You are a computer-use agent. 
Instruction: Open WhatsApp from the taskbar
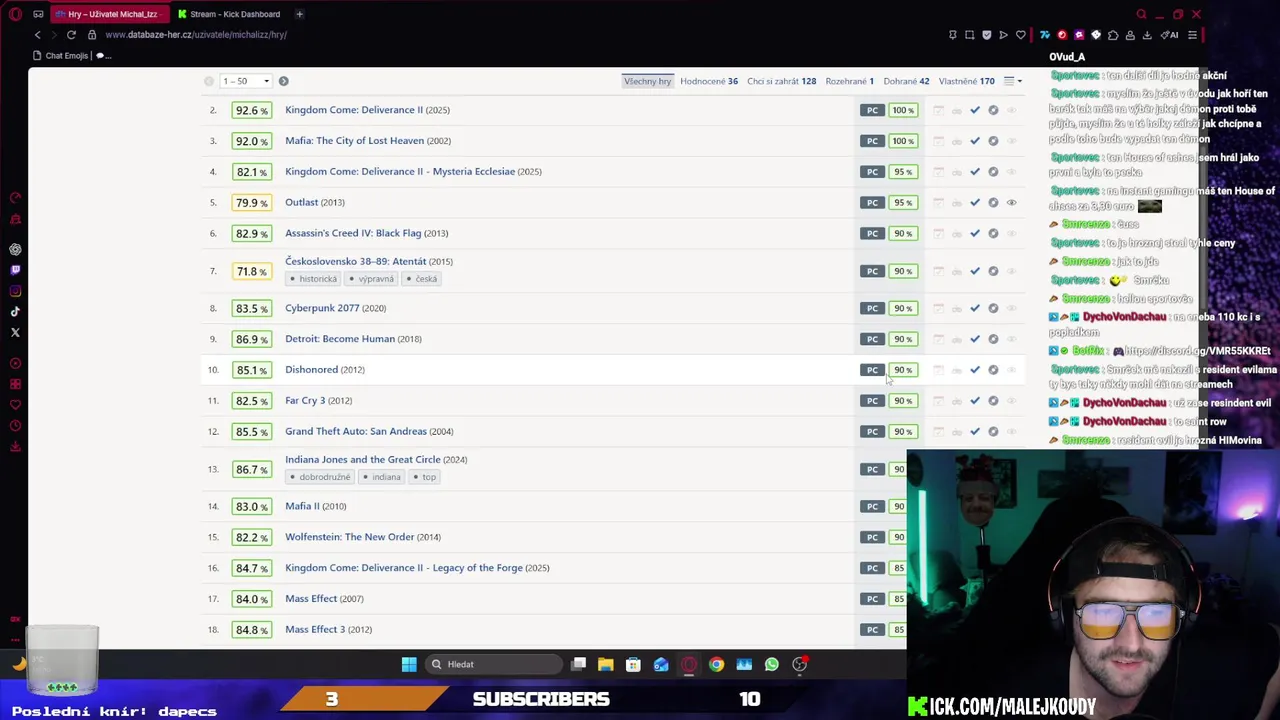coord(772,664)
